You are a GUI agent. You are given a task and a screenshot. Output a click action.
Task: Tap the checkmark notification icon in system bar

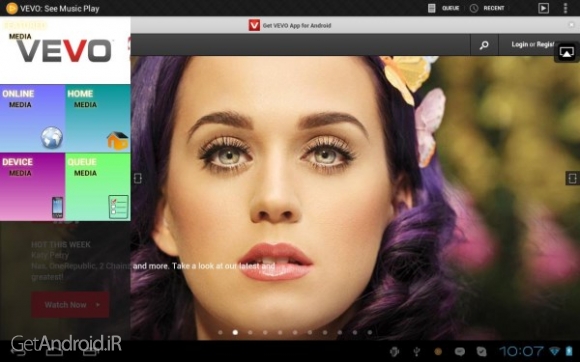[x=481, y=351]
